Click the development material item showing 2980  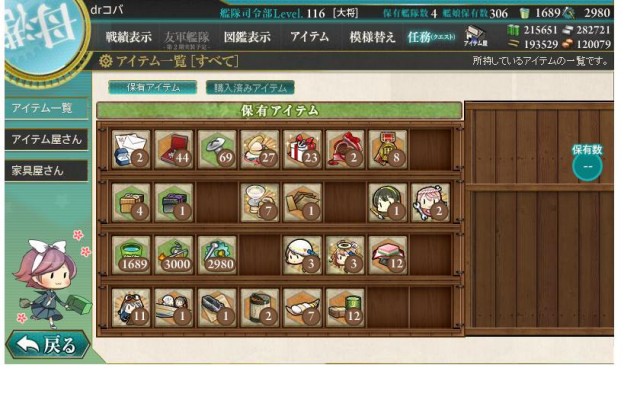coord(217,255)
